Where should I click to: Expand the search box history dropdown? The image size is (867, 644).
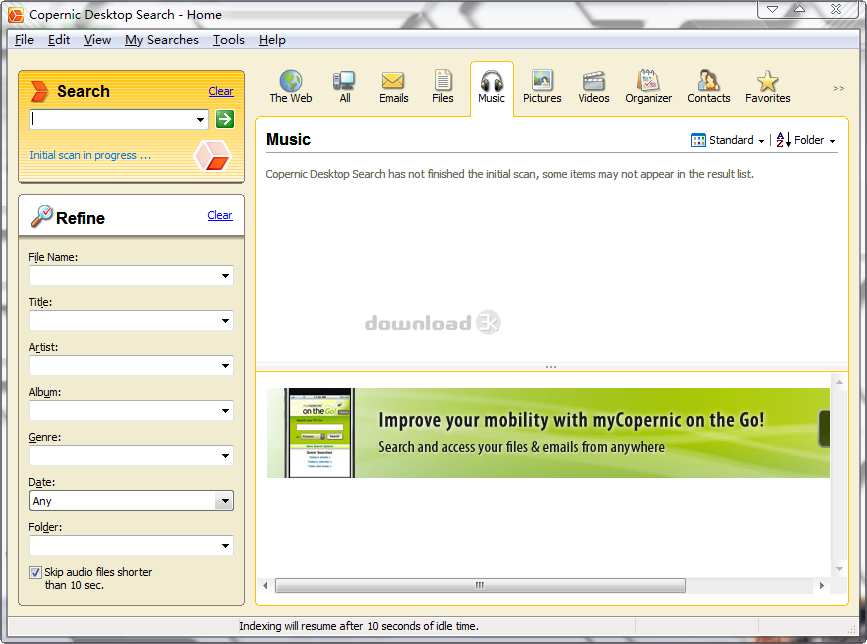[200, 119]
